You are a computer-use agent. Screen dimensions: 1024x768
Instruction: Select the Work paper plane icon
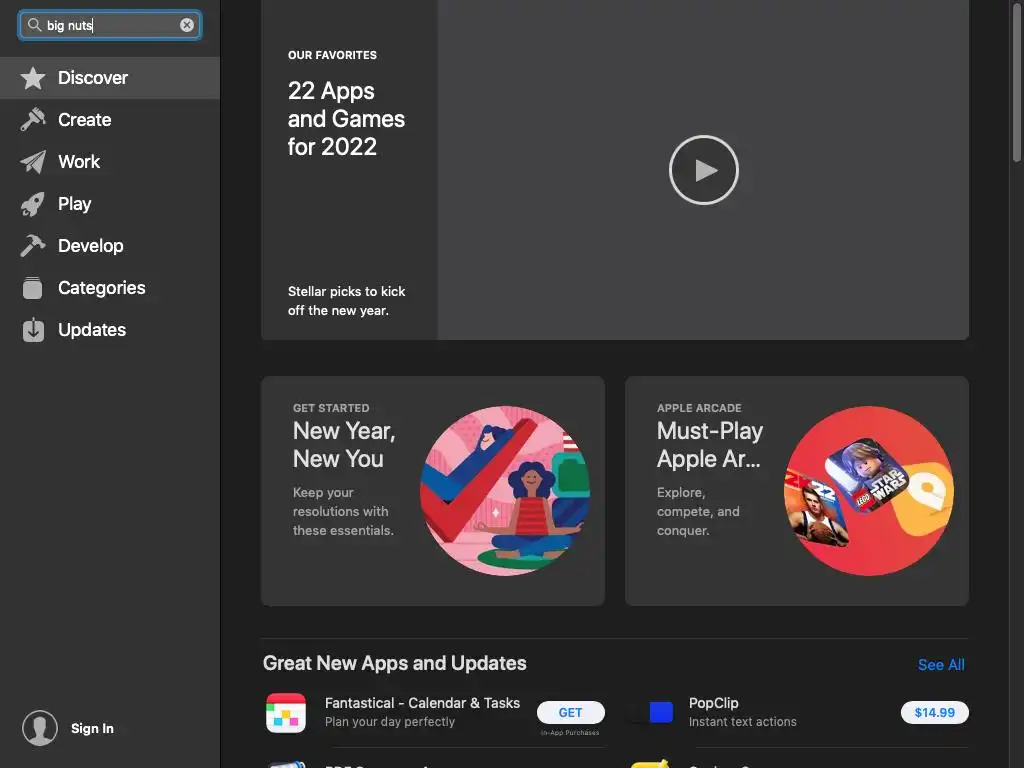point(33,162)
